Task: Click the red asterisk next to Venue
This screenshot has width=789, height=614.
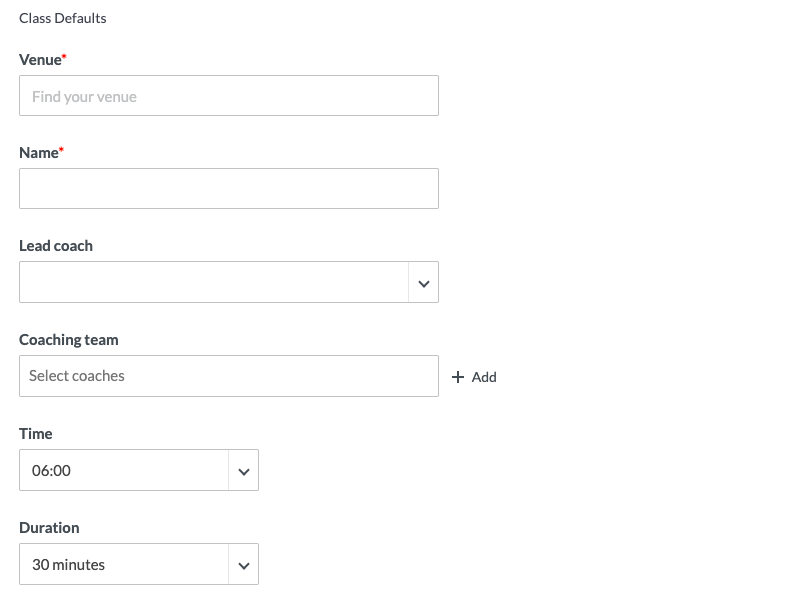Action: pyautogui.click(x=64, y=58)
